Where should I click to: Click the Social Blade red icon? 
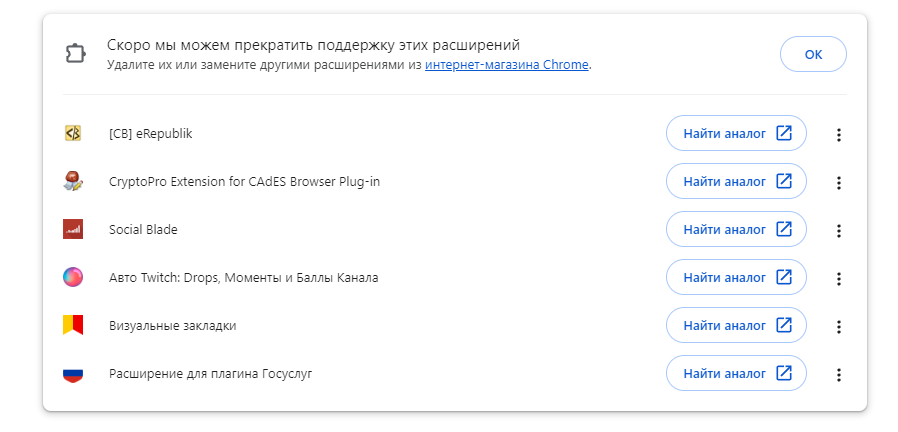coord(73,229)
